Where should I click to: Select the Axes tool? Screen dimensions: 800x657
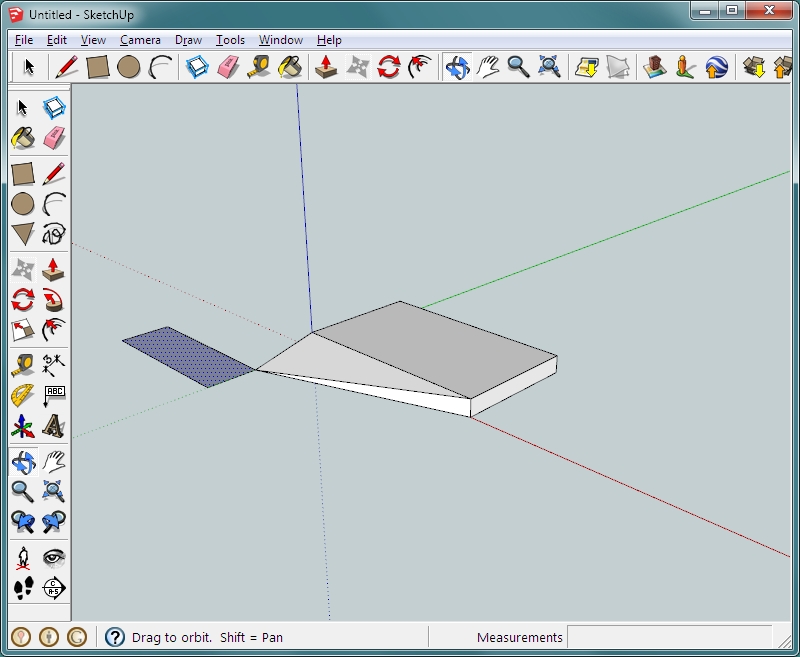coord(22,426)
